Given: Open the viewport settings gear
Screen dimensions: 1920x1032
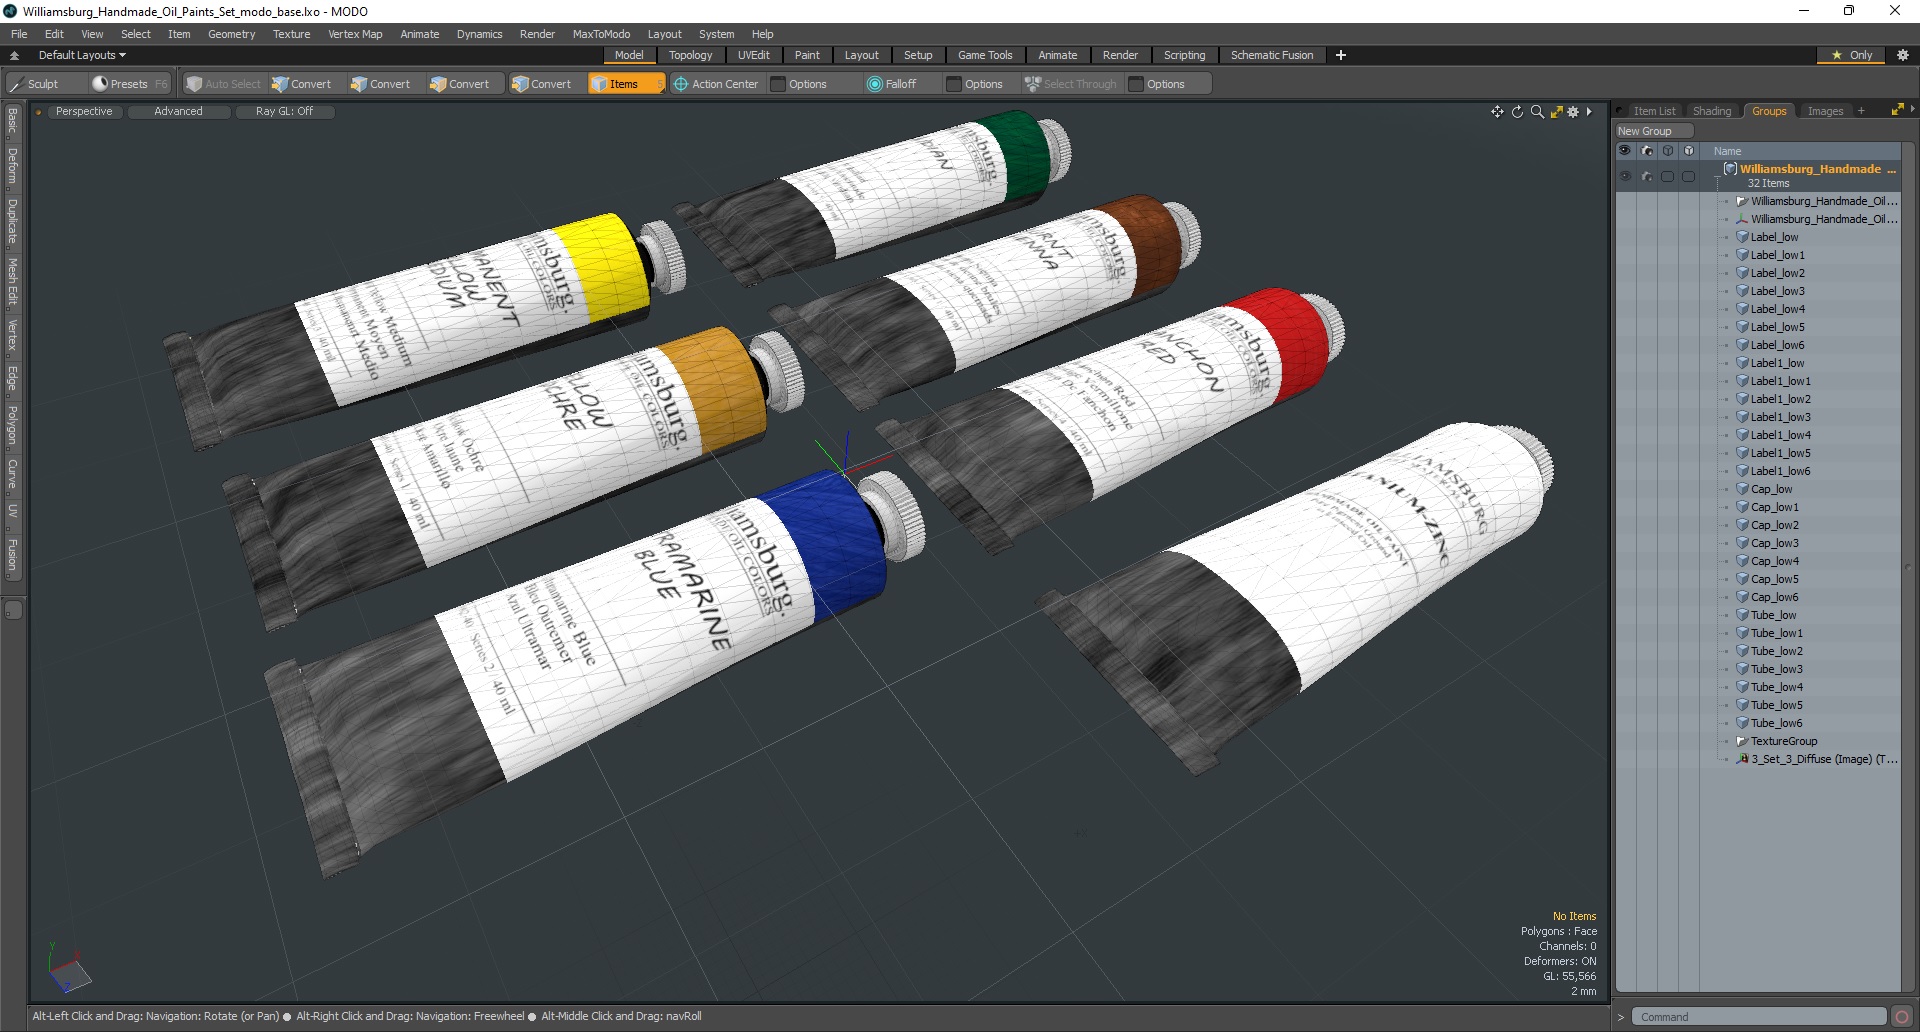Looking at the screenshot, I should [x=1573, y=112].
